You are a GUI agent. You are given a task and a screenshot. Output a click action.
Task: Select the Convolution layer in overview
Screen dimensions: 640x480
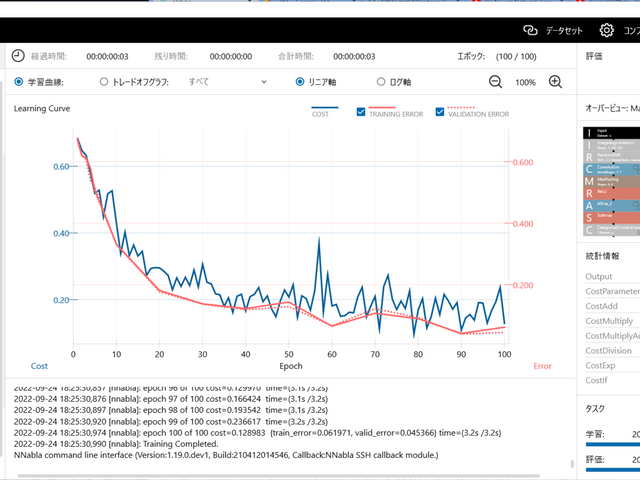click(x=611, y=169)
